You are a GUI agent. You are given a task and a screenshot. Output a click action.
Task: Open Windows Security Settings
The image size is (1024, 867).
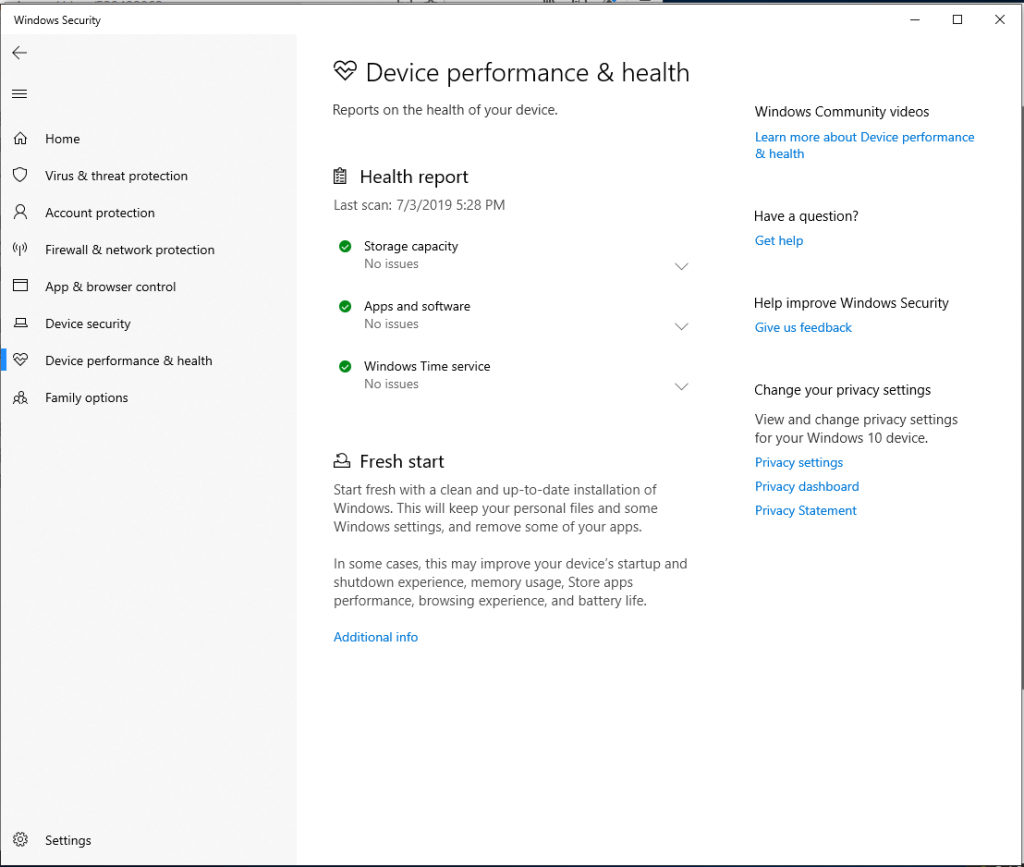click(68, 840)
